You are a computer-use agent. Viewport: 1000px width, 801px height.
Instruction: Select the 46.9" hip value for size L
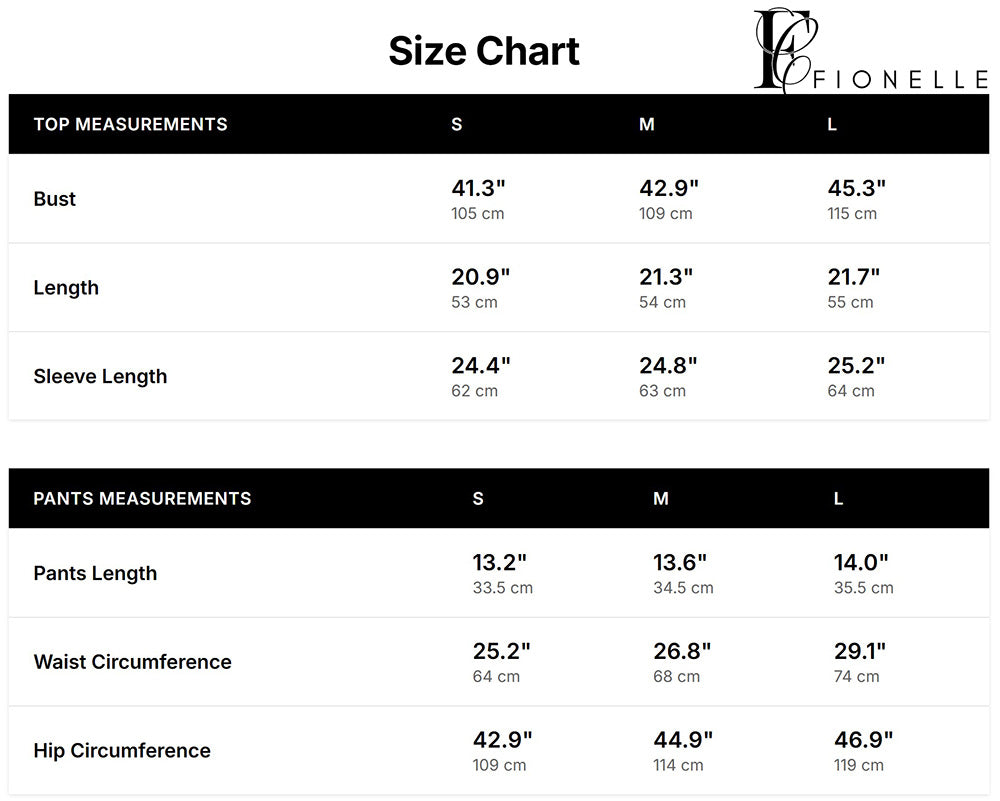click(863, 740)
